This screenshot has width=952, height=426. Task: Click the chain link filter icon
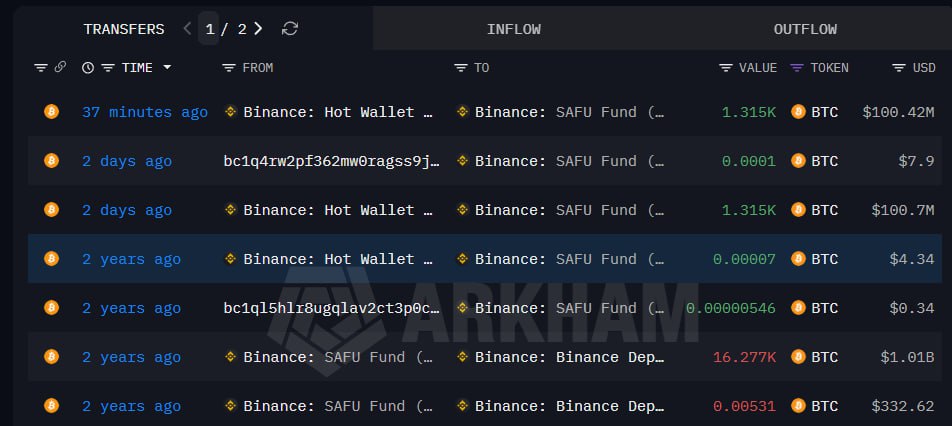coord(59,68)
